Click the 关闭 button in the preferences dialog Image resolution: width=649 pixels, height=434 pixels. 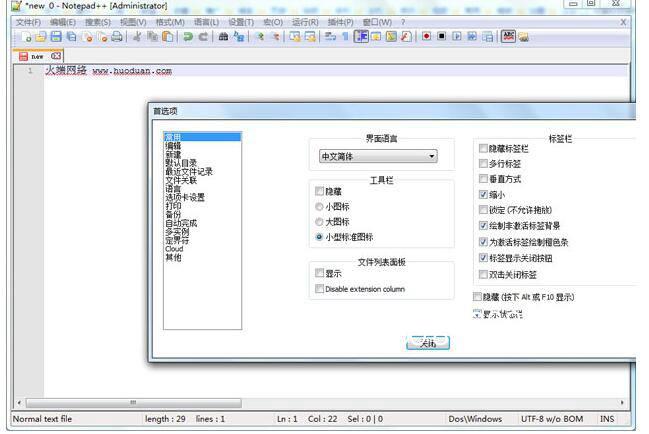[428, 343]
